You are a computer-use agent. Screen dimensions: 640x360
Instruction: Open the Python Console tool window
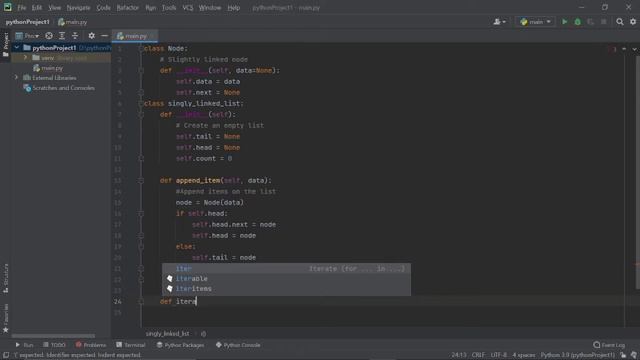pyautogui.click(x=238, y=345)
